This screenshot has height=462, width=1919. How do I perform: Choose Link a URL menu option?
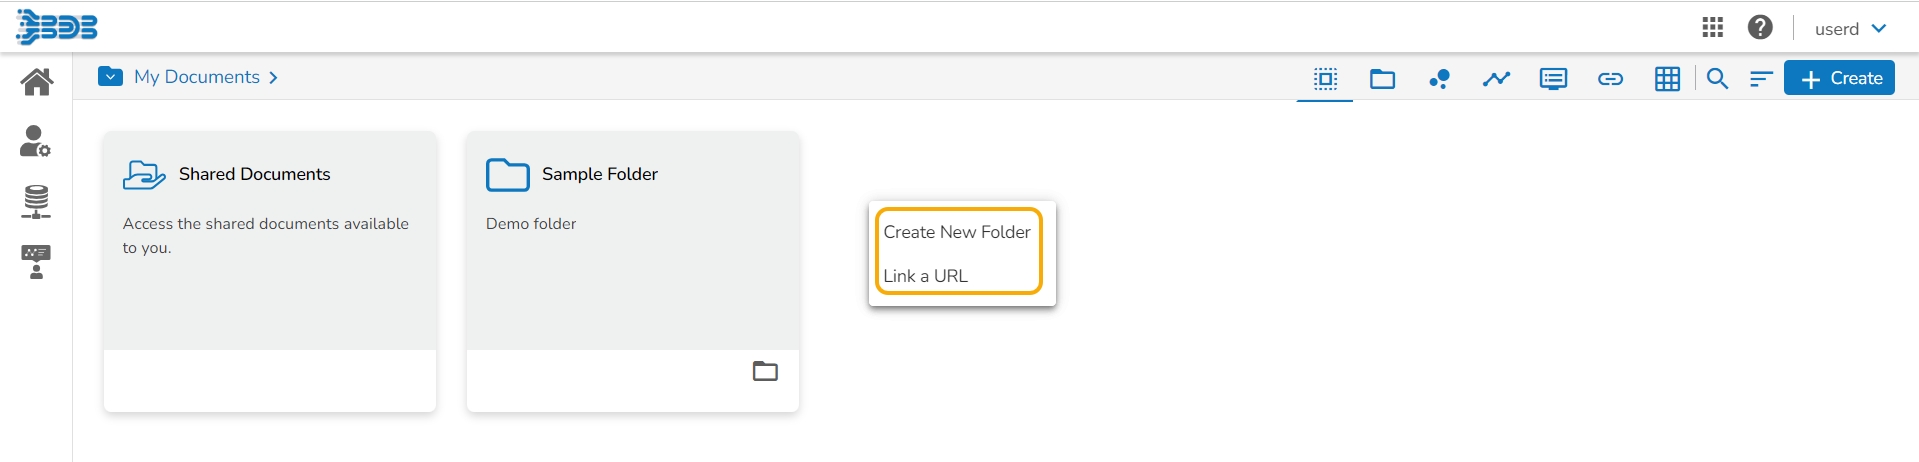[x=926, y=276]
